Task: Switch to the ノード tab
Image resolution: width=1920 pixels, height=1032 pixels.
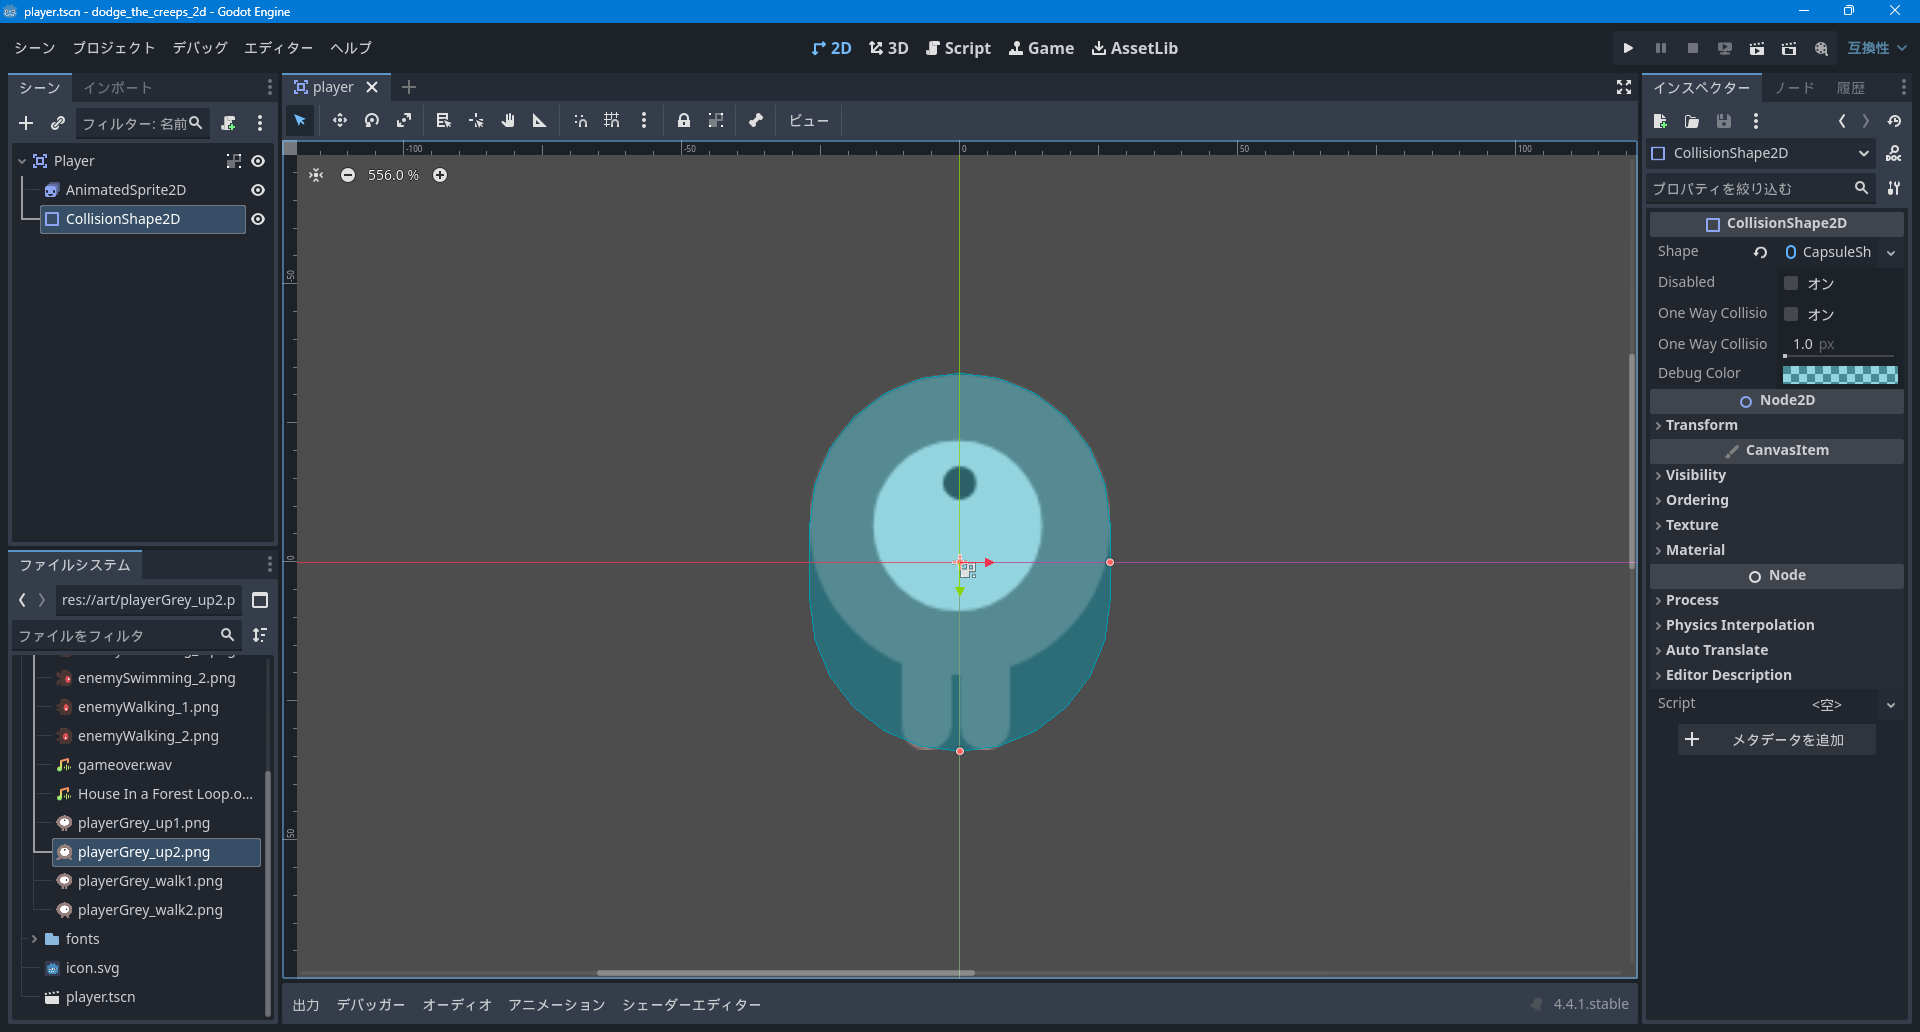Action: [x=1795, y=88]
